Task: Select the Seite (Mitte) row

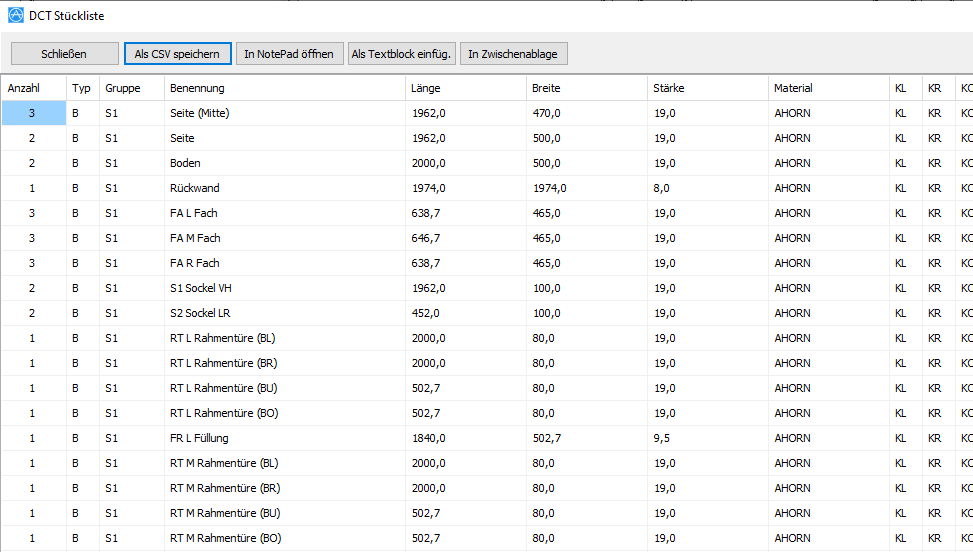Action: pyautogui.click(x=200, y=113)
